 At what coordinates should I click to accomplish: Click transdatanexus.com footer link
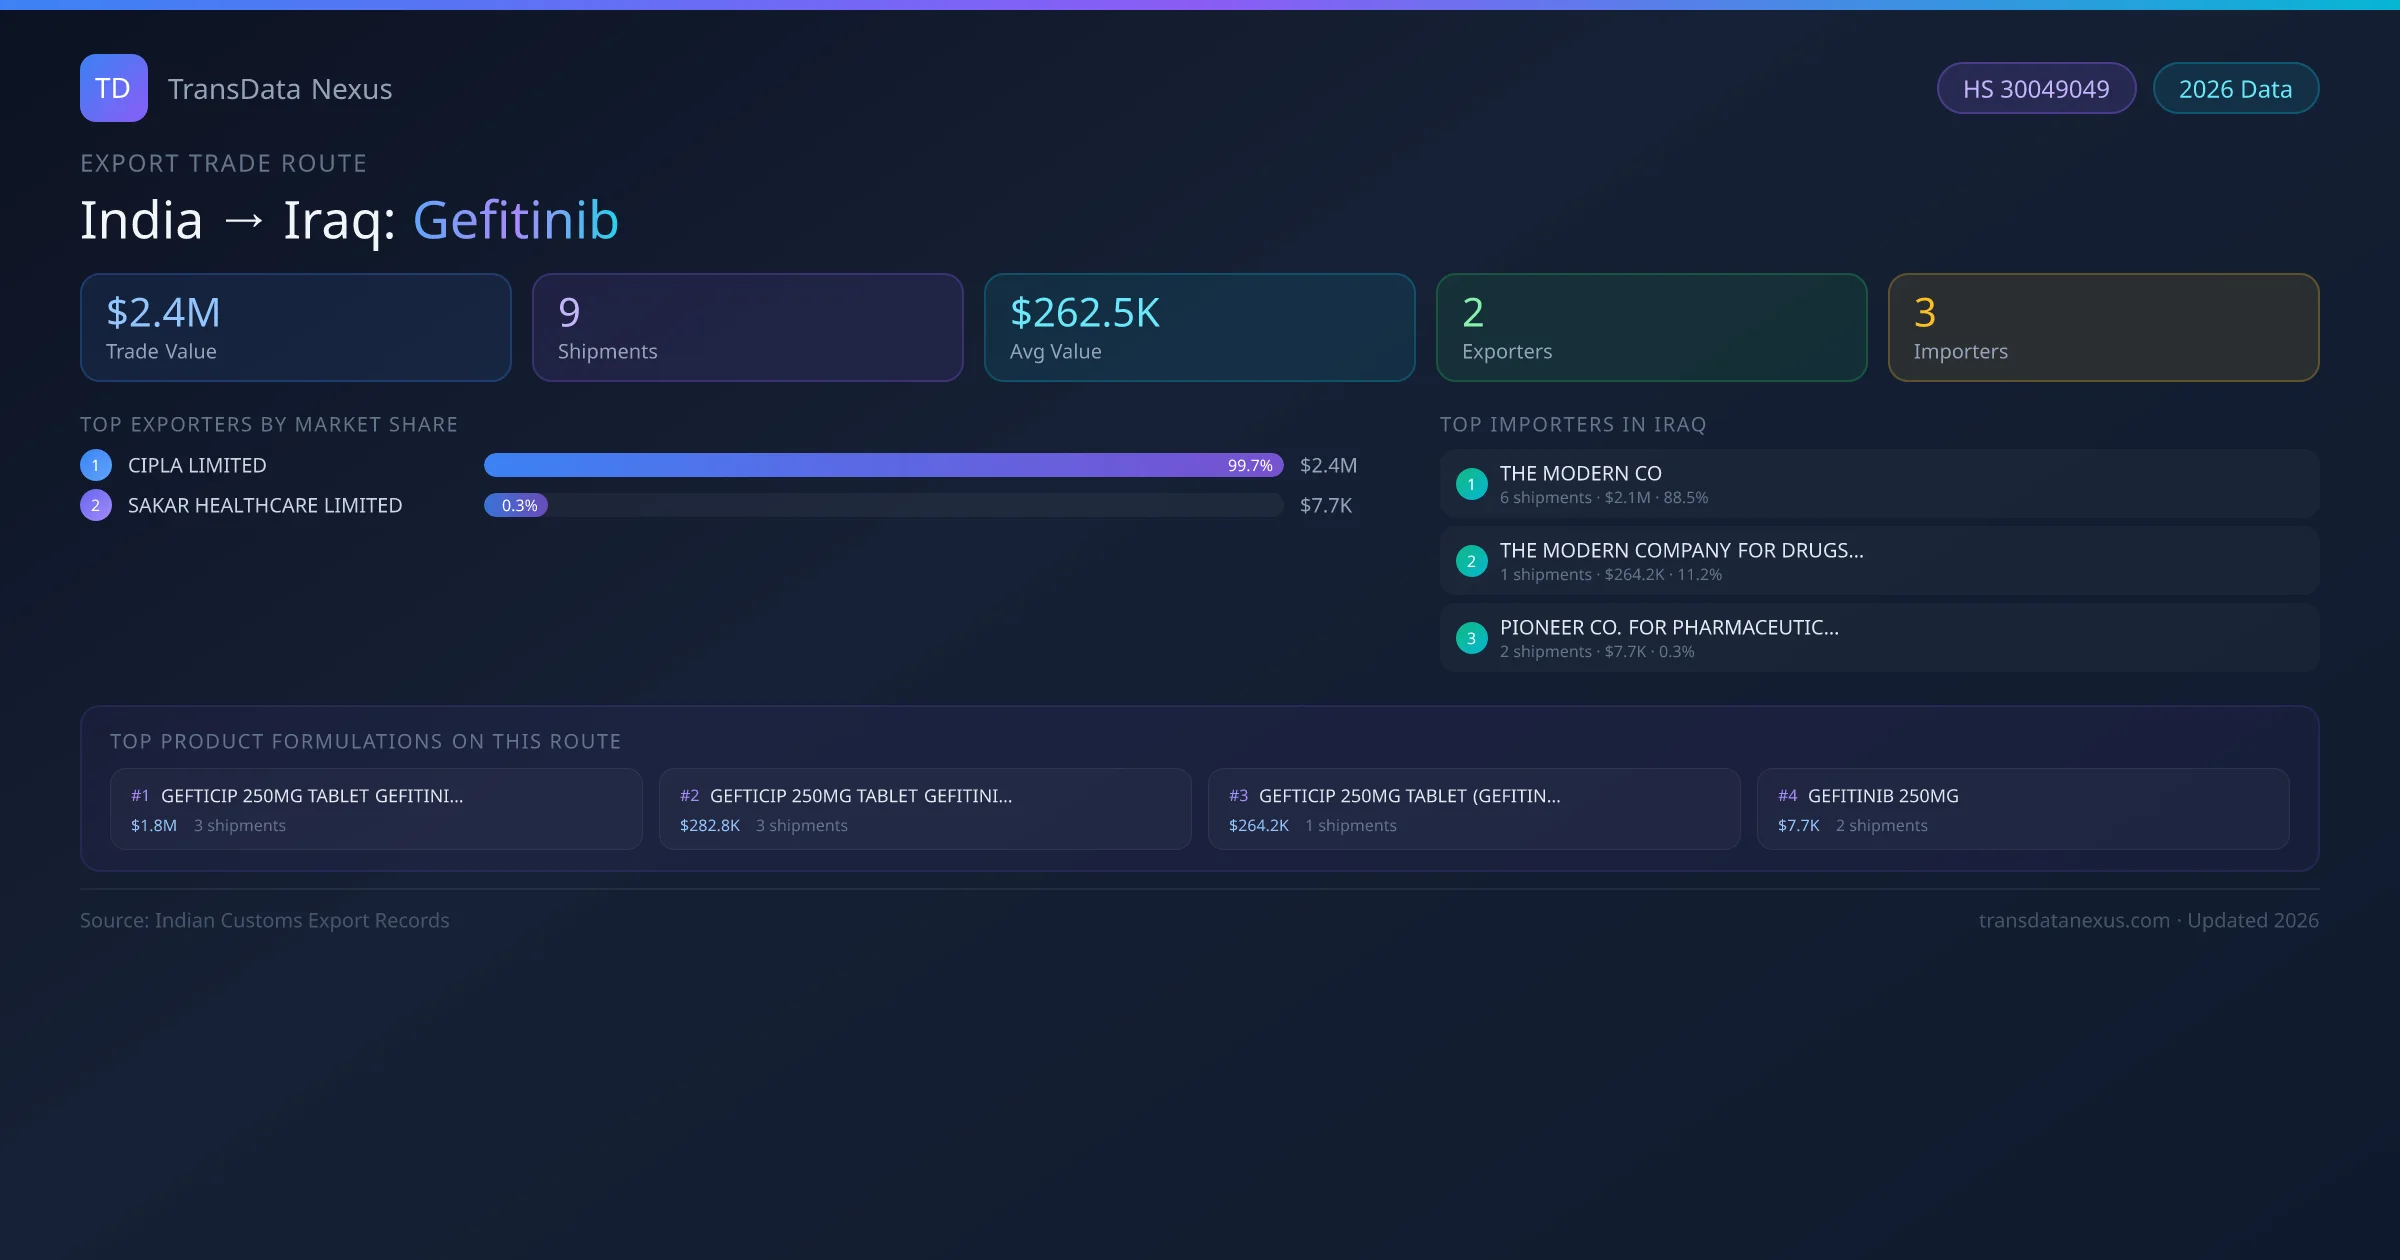pos(2074,920)
